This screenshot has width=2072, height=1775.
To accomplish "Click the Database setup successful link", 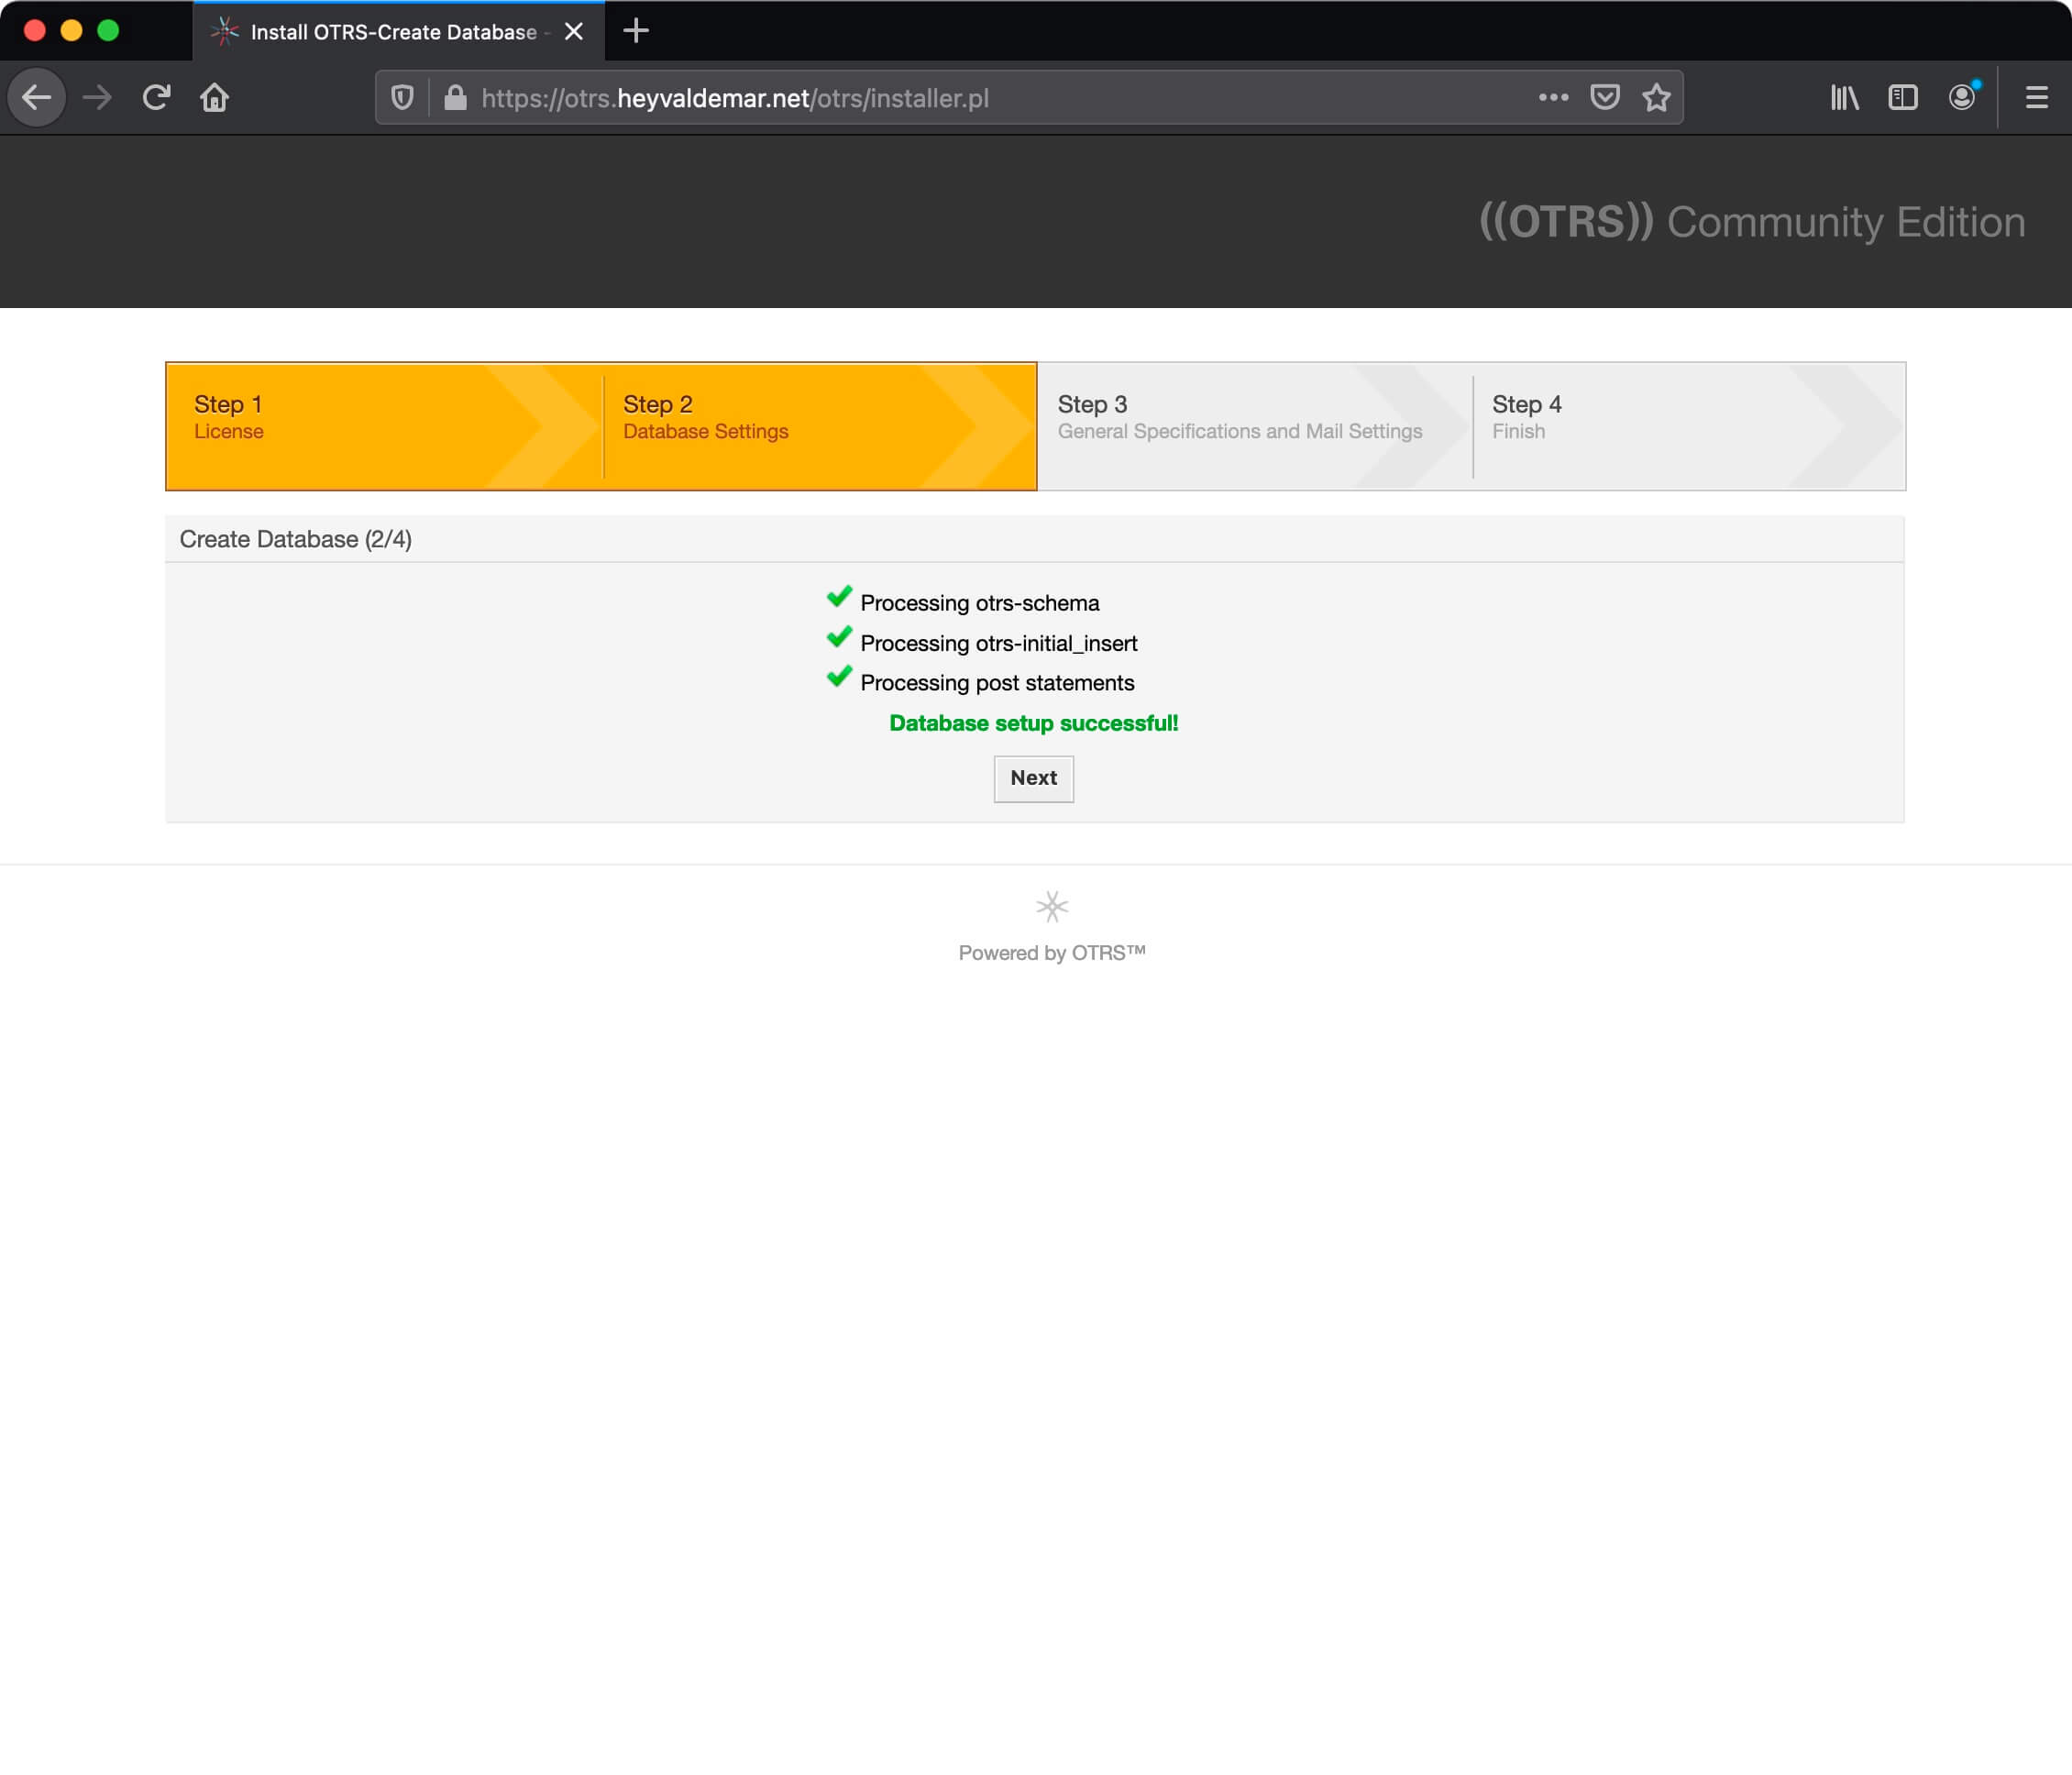I will (x=1033, y=722).
